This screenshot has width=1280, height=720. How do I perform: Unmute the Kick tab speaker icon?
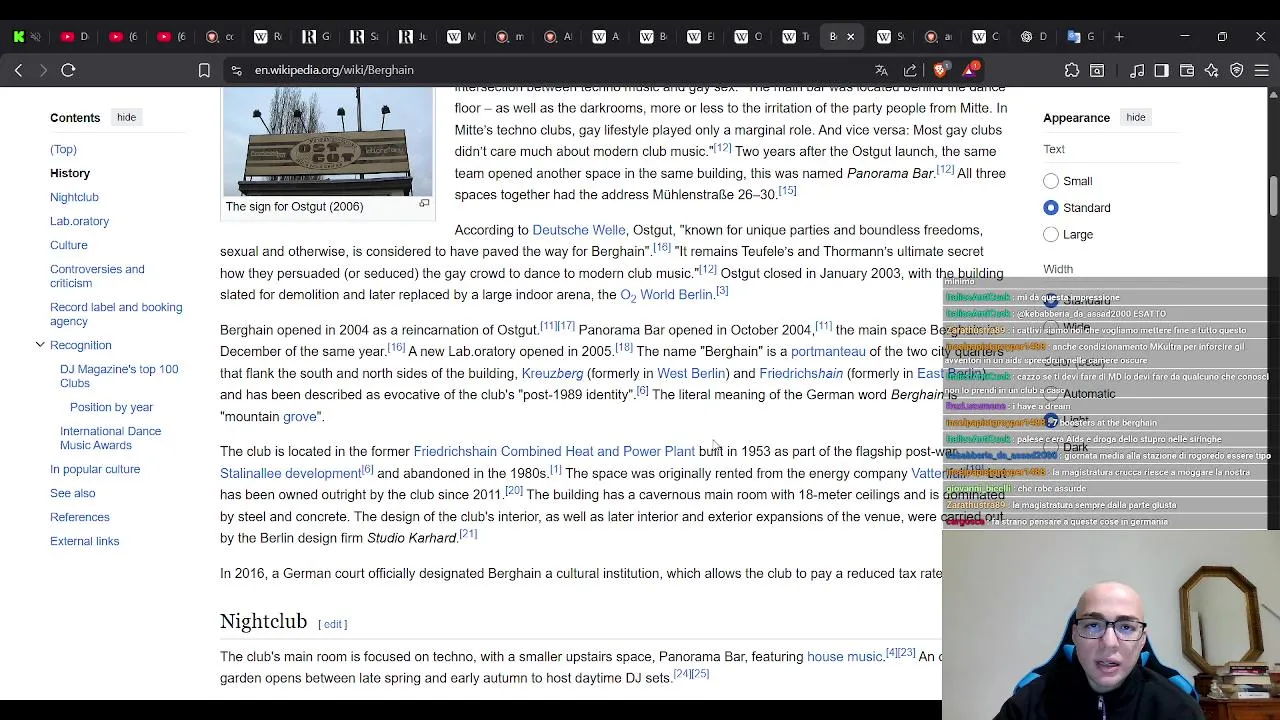(x=36, y=37)
